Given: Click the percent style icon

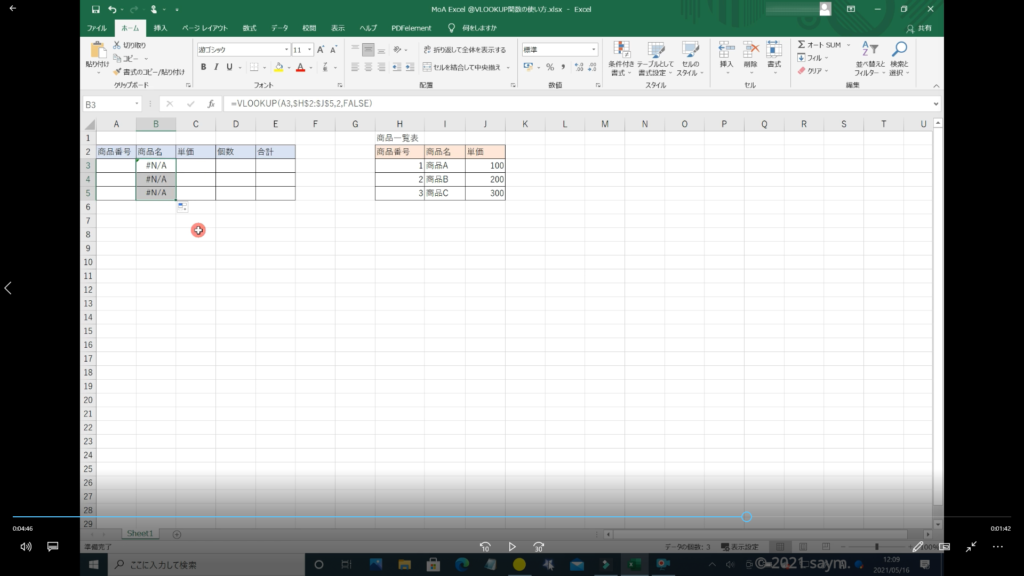Looking at the screenshot, I should pos(549,67).
